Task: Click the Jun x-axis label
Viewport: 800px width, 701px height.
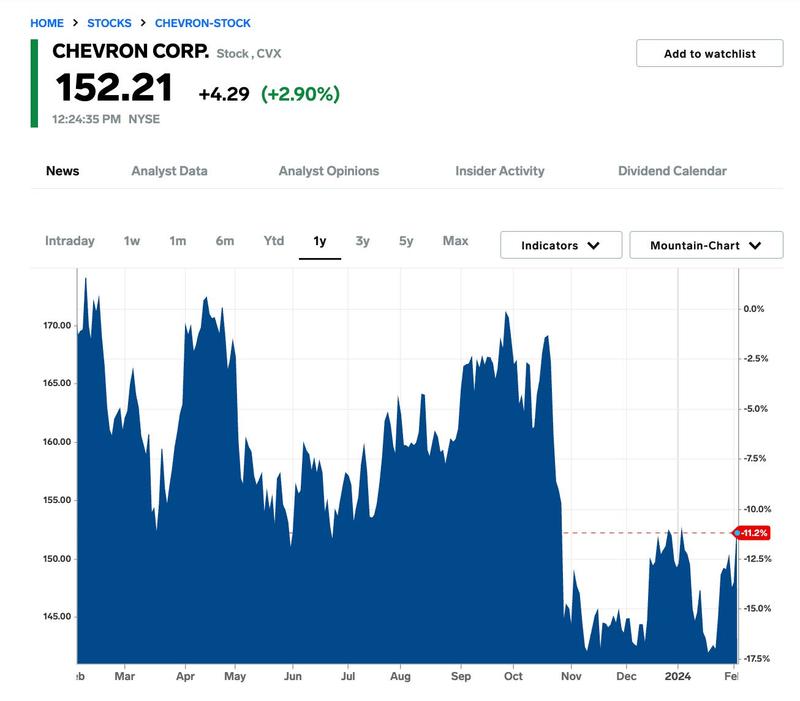Action: point(292,676)
